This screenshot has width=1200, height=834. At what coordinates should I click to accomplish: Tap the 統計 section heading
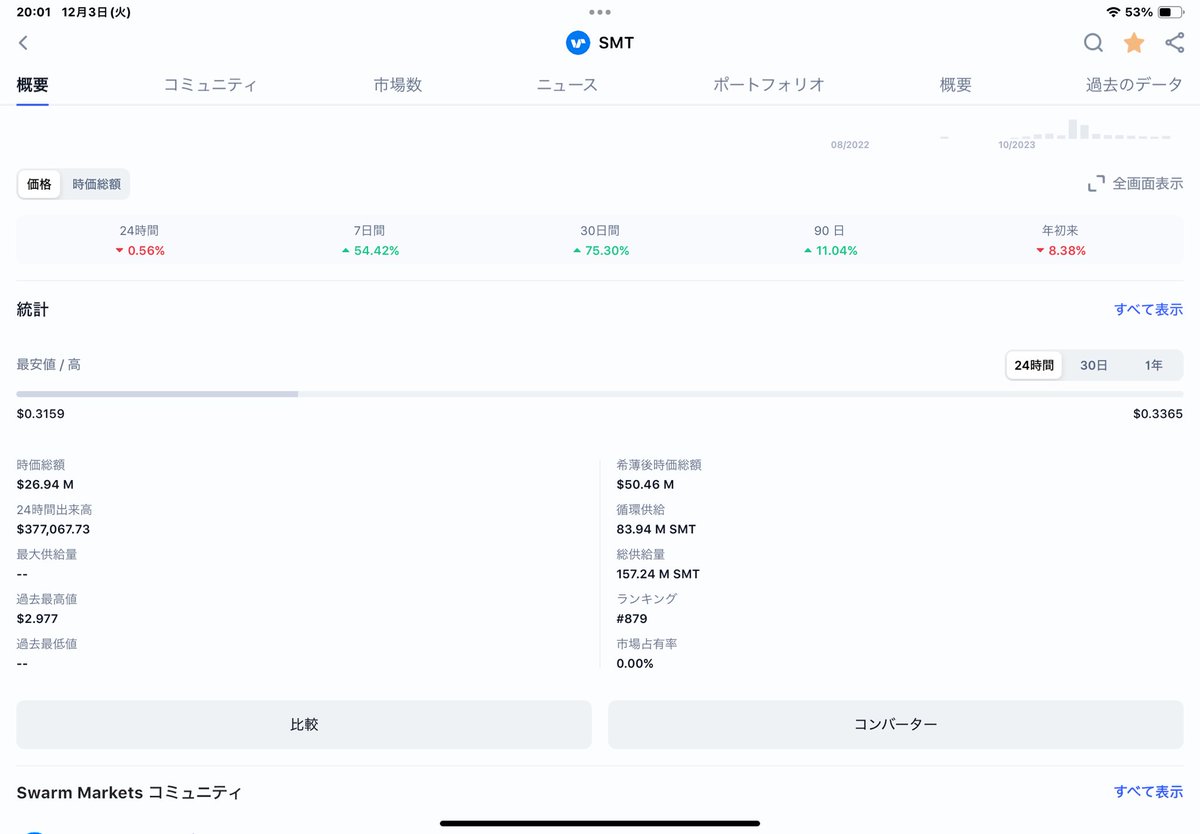(x=33, y=310)
